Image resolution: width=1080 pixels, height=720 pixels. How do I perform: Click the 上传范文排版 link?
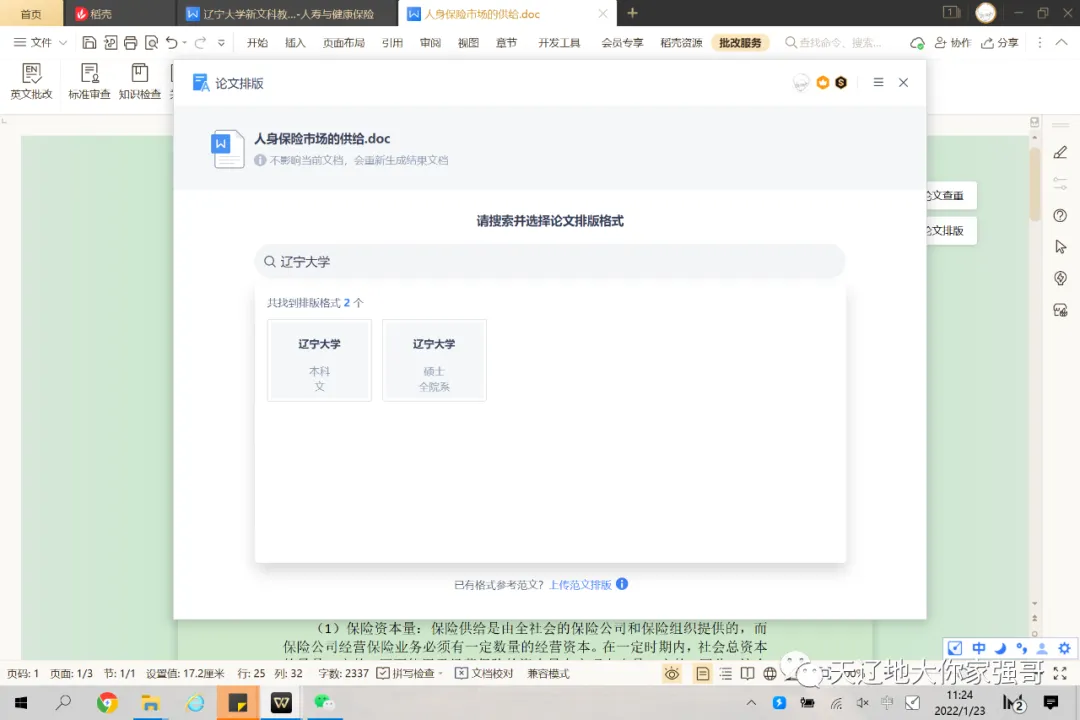click(x=580, y=585)
